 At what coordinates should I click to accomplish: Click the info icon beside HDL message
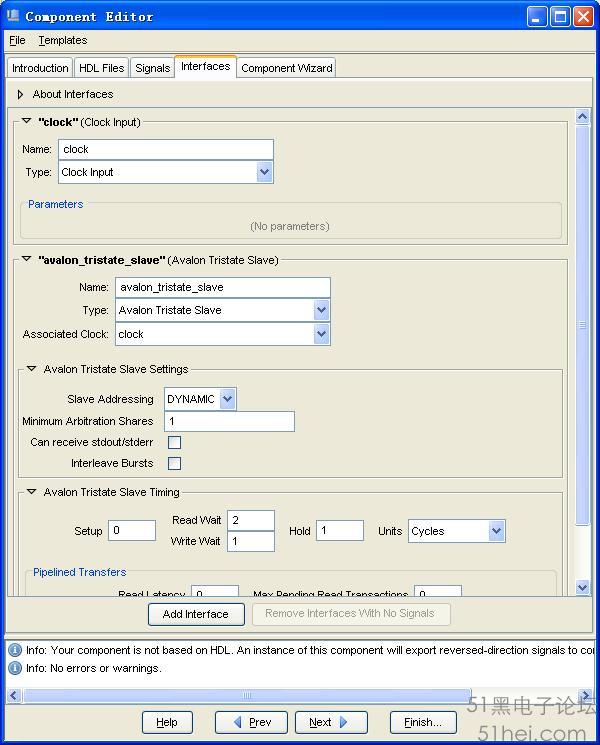point(15,650)
